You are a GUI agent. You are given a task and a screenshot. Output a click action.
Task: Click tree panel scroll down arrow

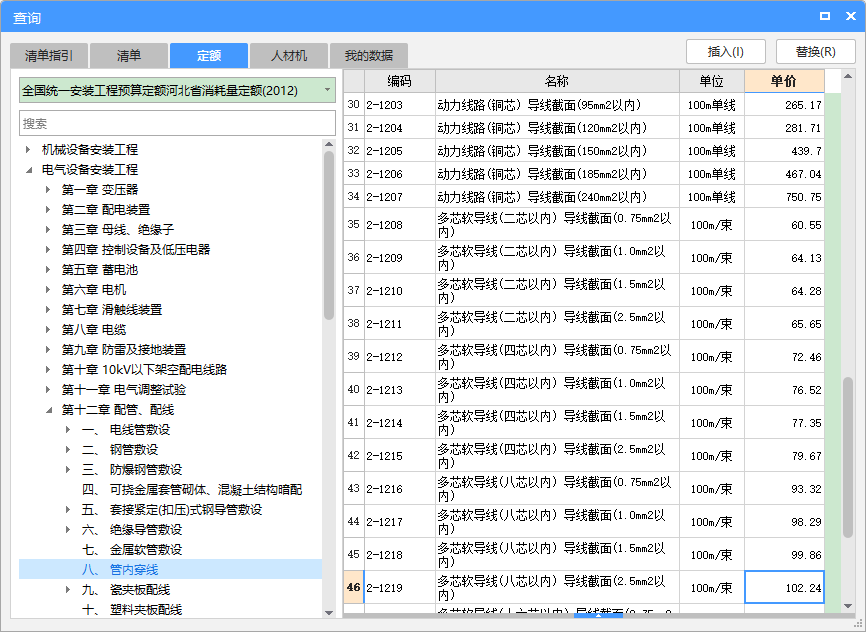coord(328,612)
